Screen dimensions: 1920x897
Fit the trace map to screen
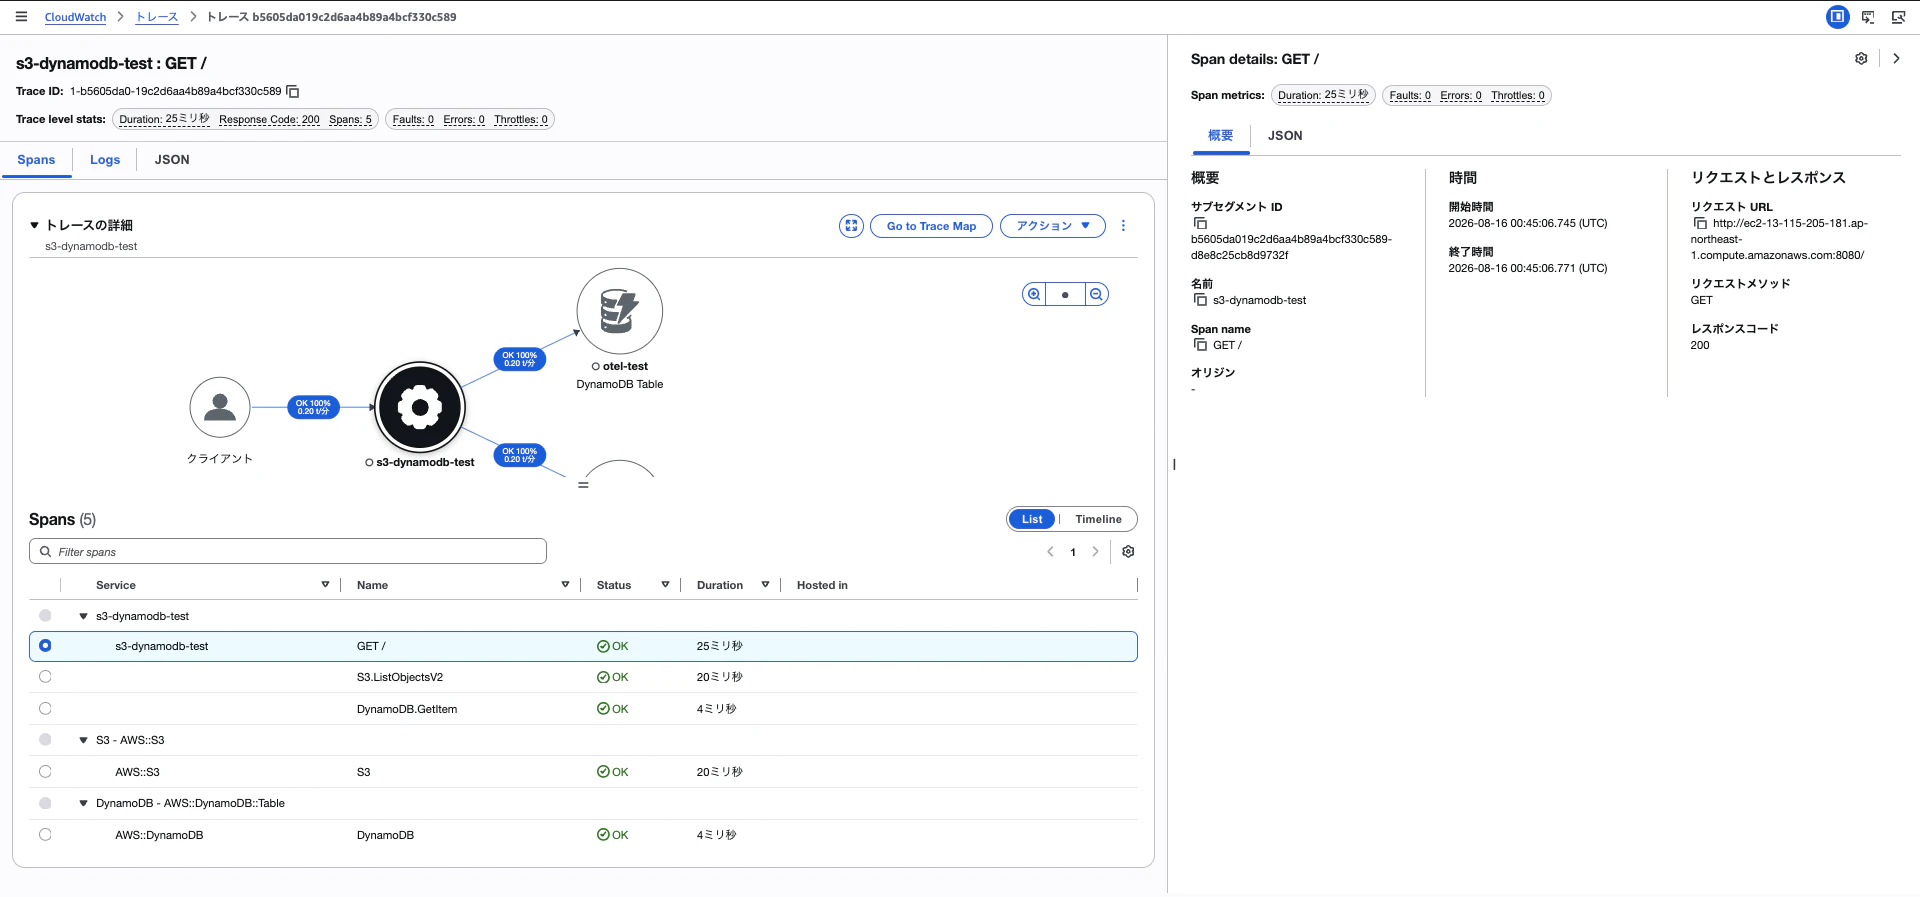tap(851, 226)
